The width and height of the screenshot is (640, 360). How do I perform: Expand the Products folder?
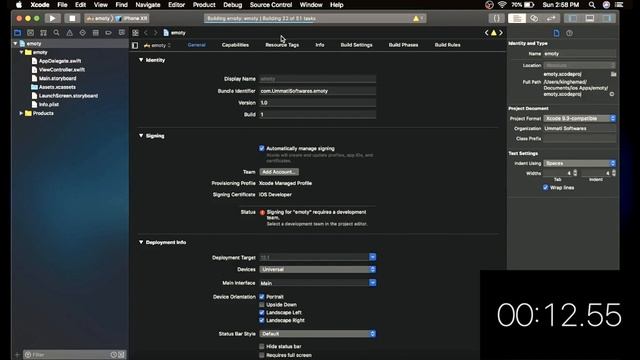click(21, 113)
